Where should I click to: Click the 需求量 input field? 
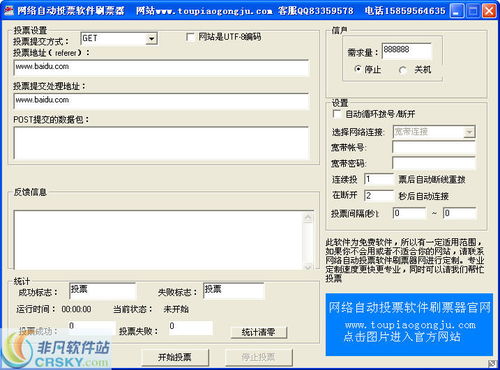click(x=407, y=51)
